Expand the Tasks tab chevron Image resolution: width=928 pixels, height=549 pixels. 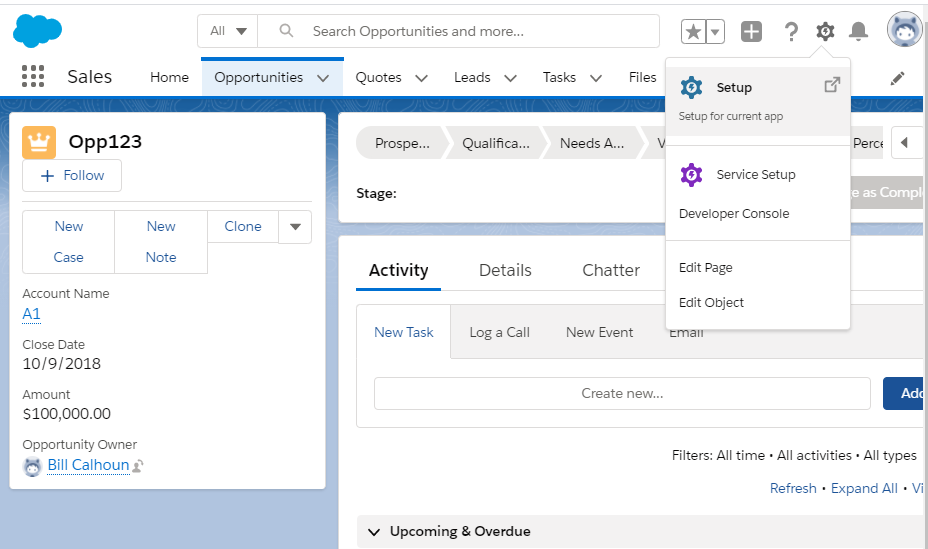tap(596, 78)
